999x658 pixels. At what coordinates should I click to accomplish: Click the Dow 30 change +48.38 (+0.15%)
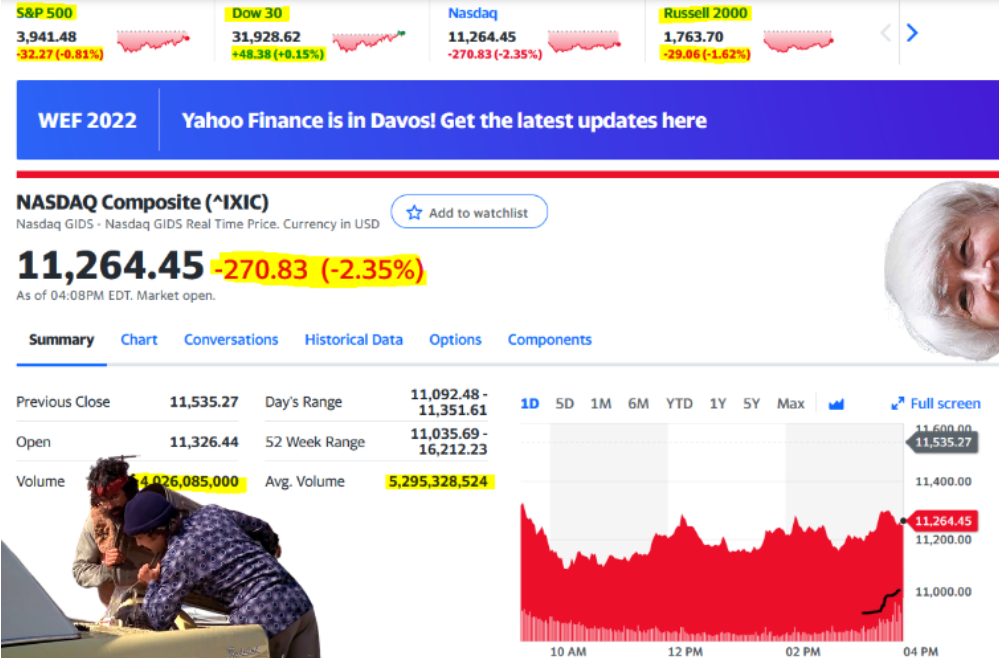pos(278,54)
